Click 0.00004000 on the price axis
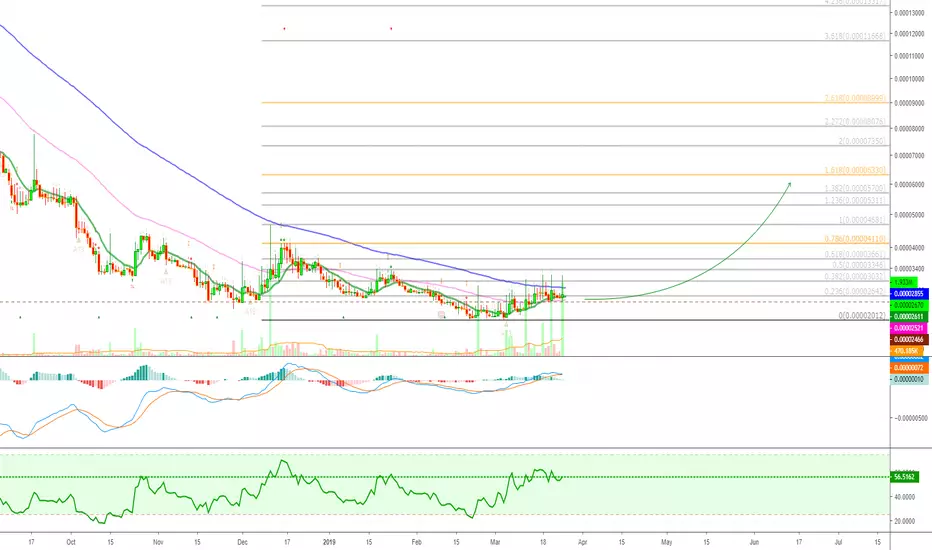This screenshot has height=550, width=932. pos(909,248)
